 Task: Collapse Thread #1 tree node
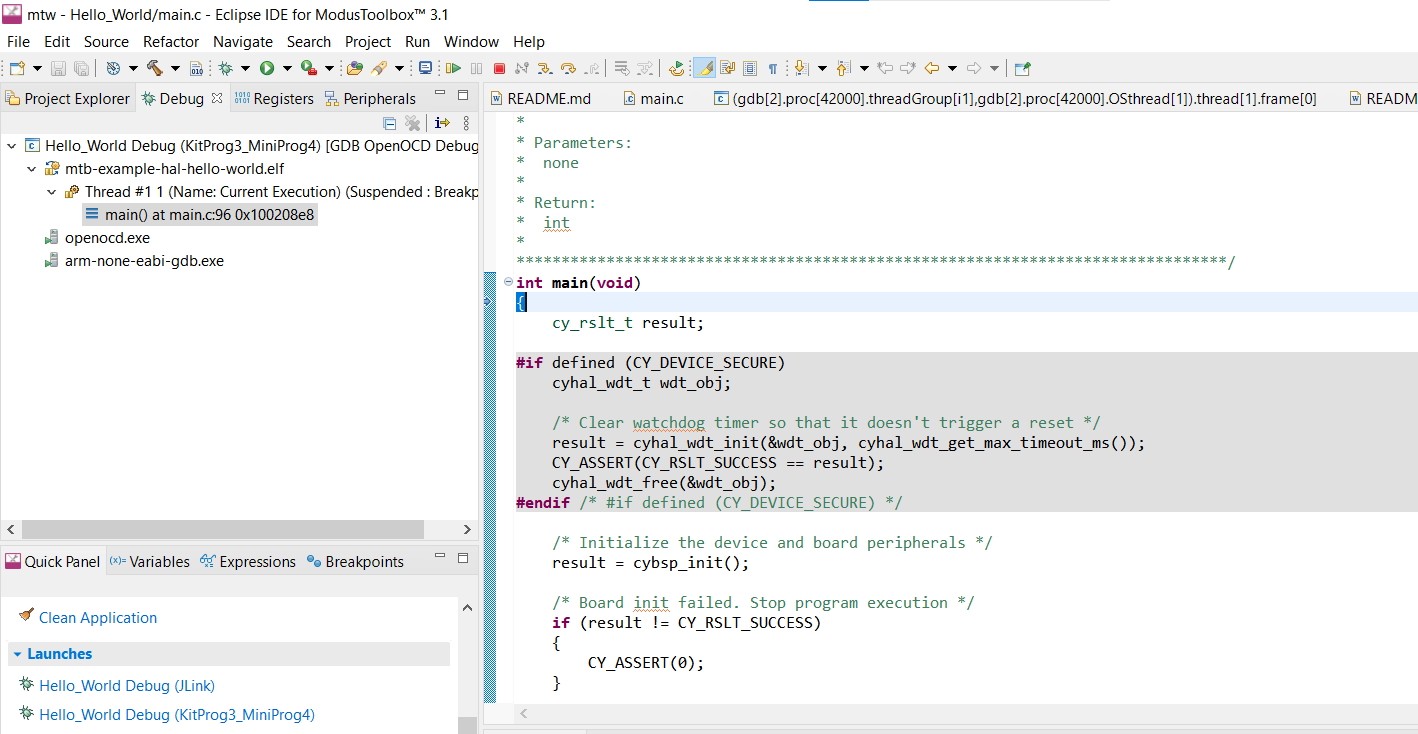[x=51, y=192]
